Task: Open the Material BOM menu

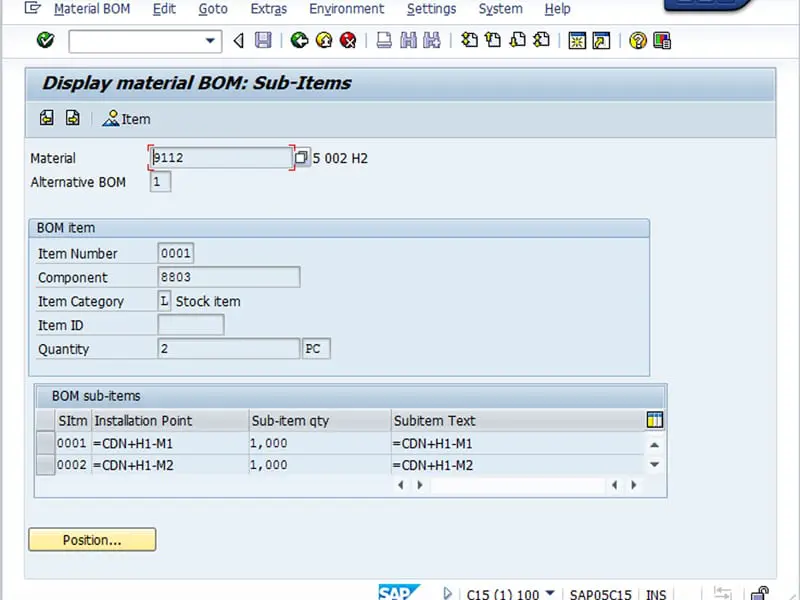Action: (x=91, y=9)
